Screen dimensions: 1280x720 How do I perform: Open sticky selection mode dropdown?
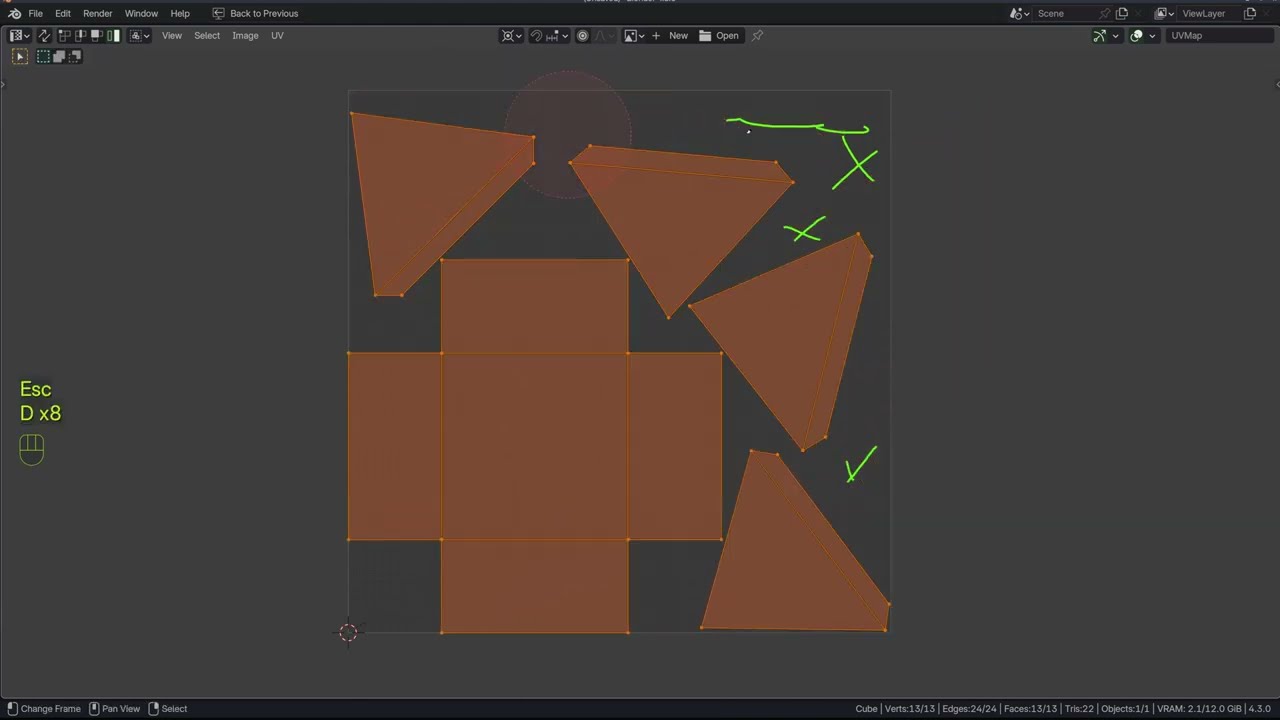click(140, 35)
